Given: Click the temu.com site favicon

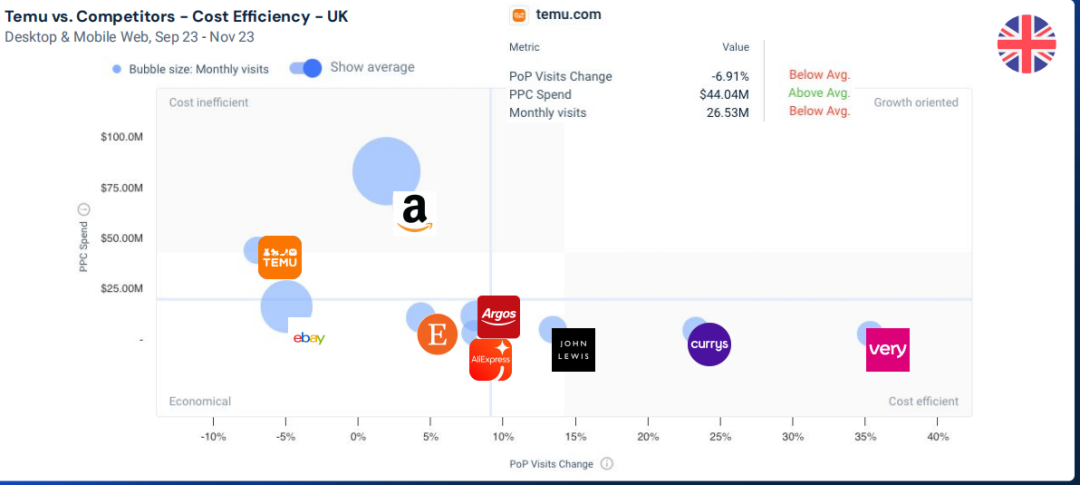Looking at the screenshot, I should point(518,15).
